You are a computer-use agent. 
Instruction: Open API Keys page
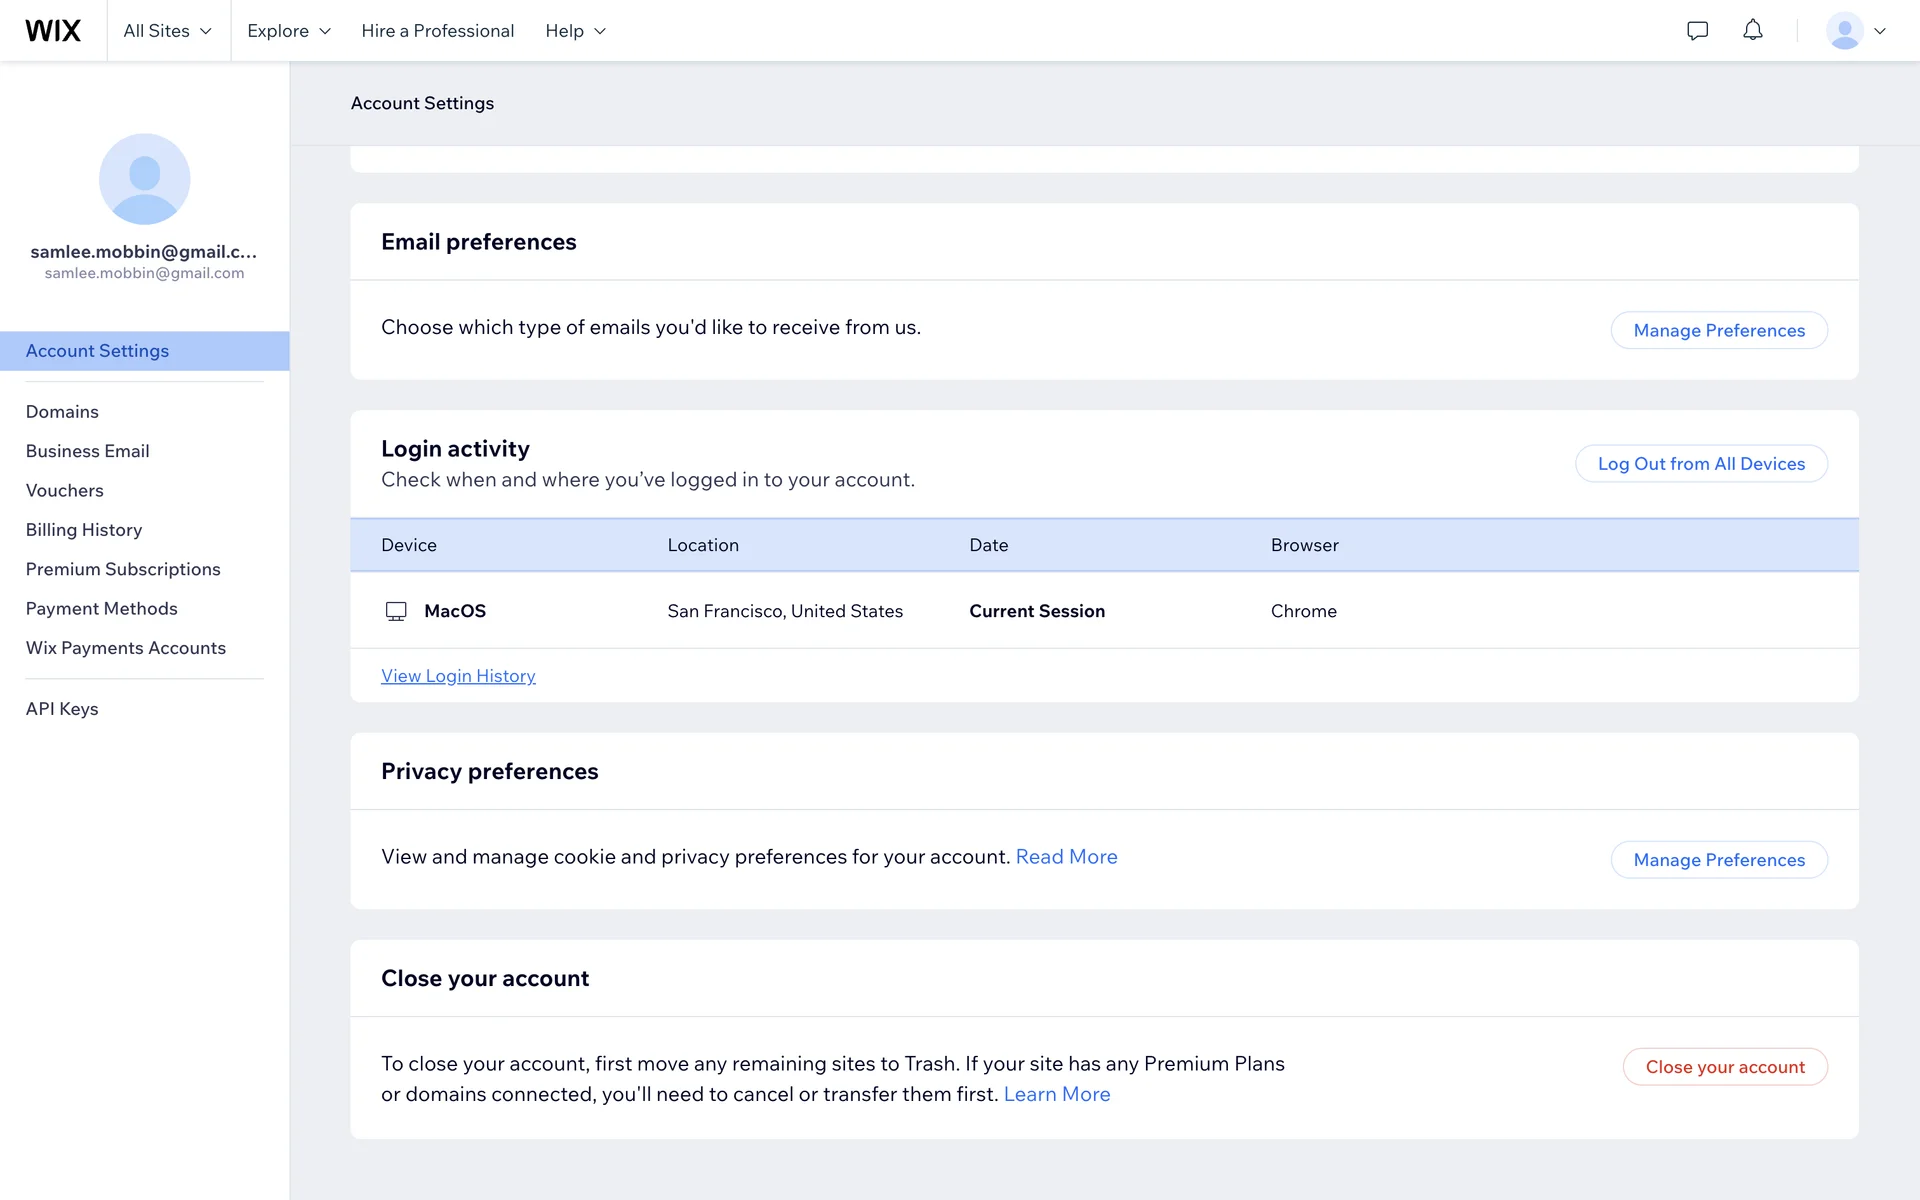pos(62,709)
